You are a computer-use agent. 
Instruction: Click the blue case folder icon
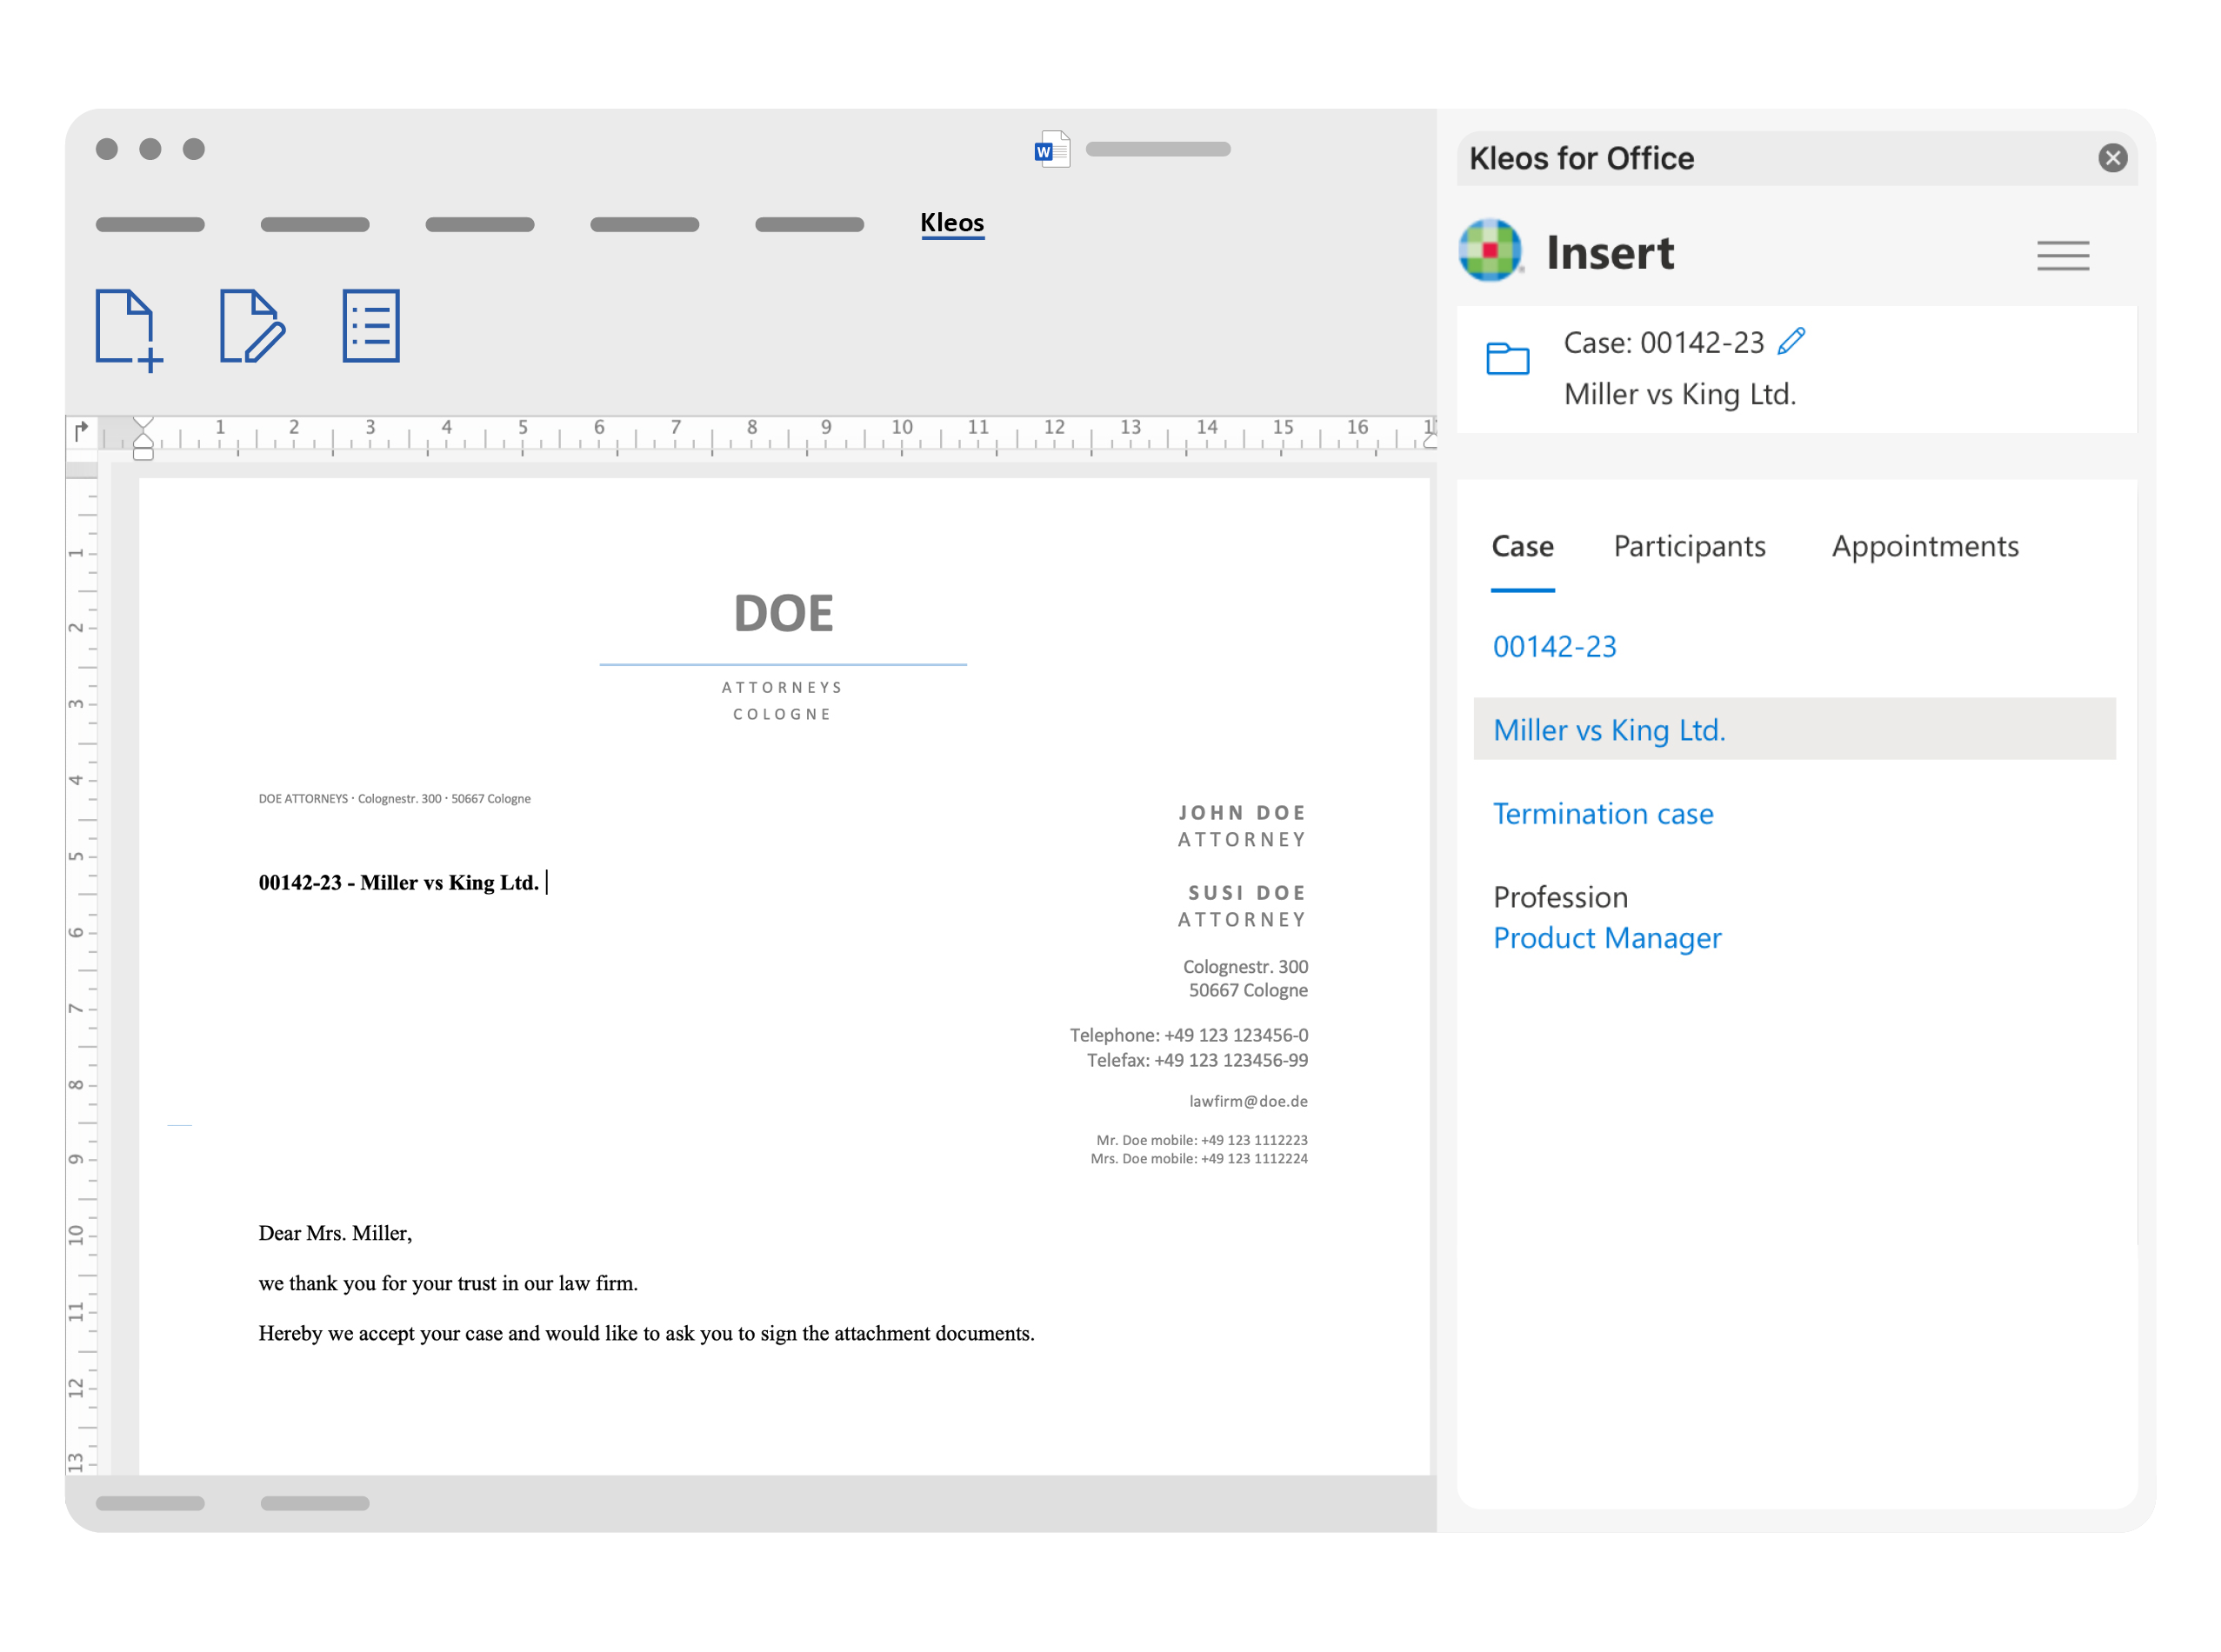(x=1507, y=358)
